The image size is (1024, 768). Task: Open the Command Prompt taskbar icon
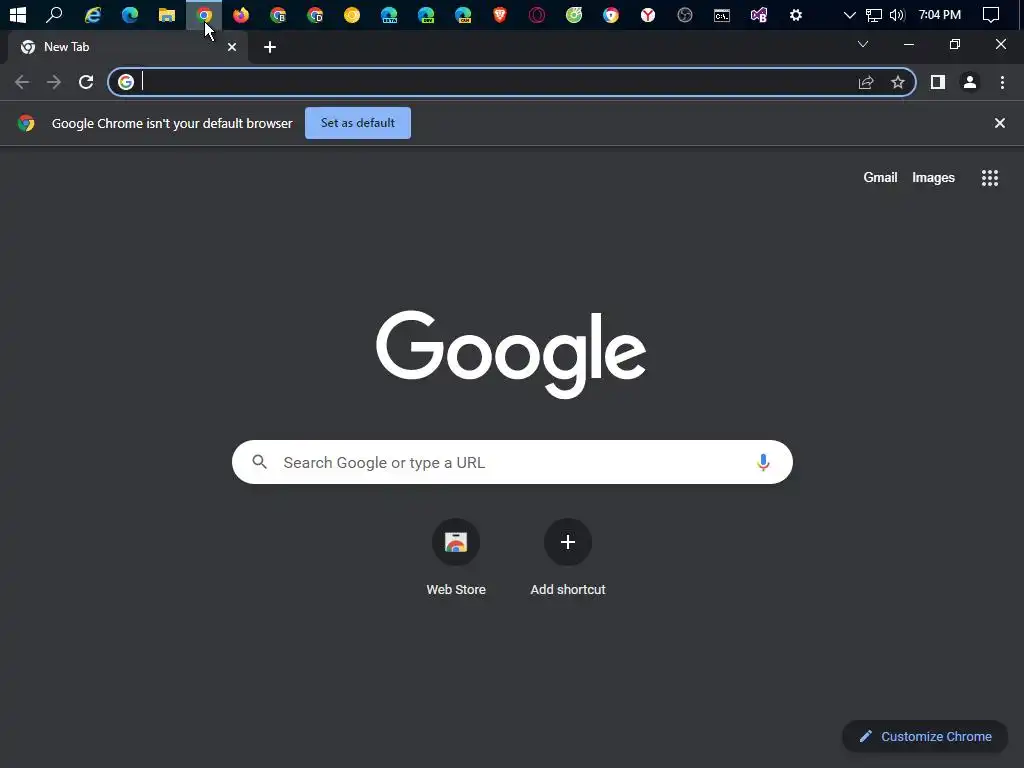click(722, 14)
